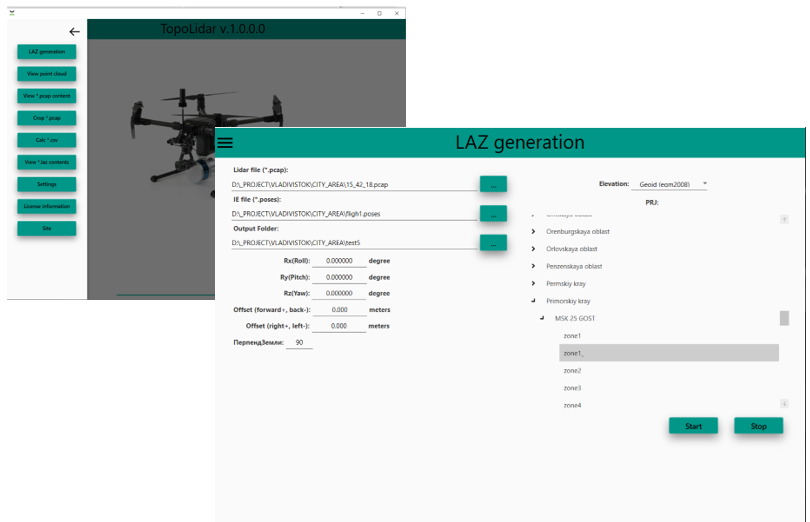Browse for the IE poses file

tap(493, 213)
